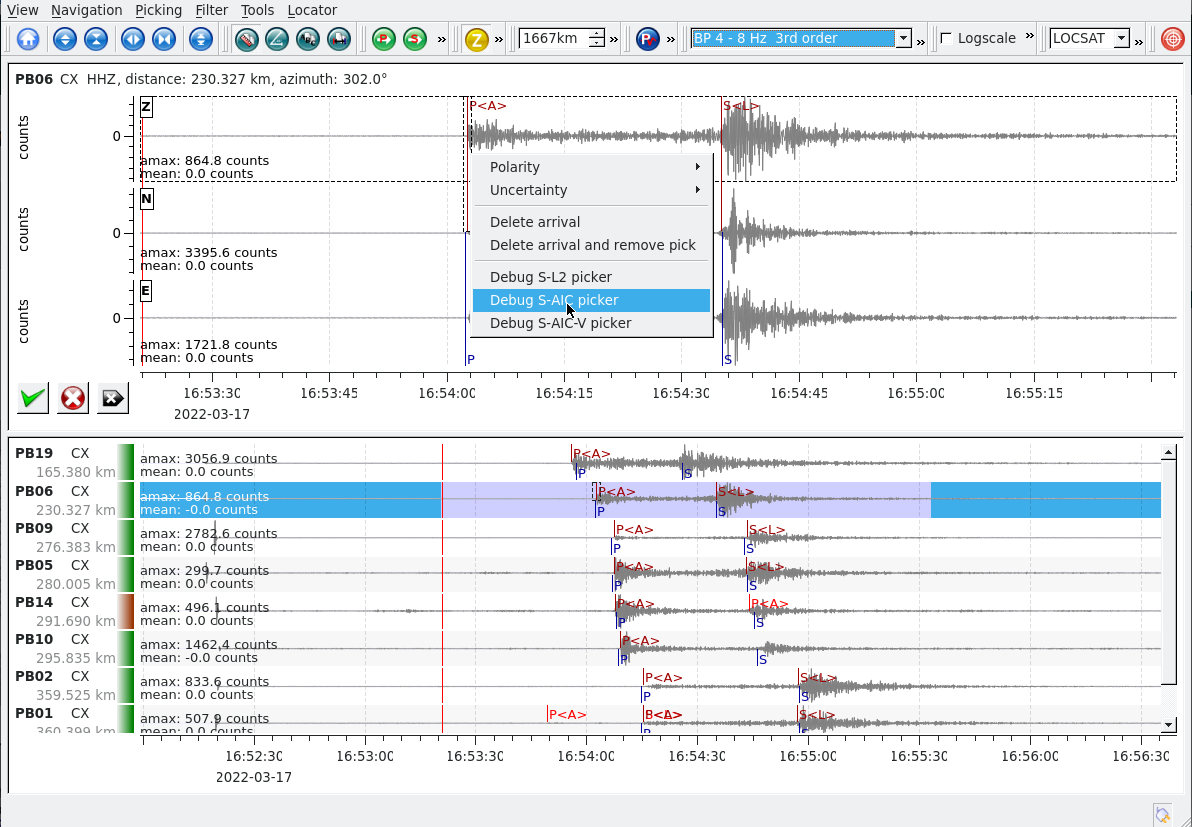Screen dimensions: 1192x827
Task: Select Delete arrival in context menu
Action: point(535,222)
